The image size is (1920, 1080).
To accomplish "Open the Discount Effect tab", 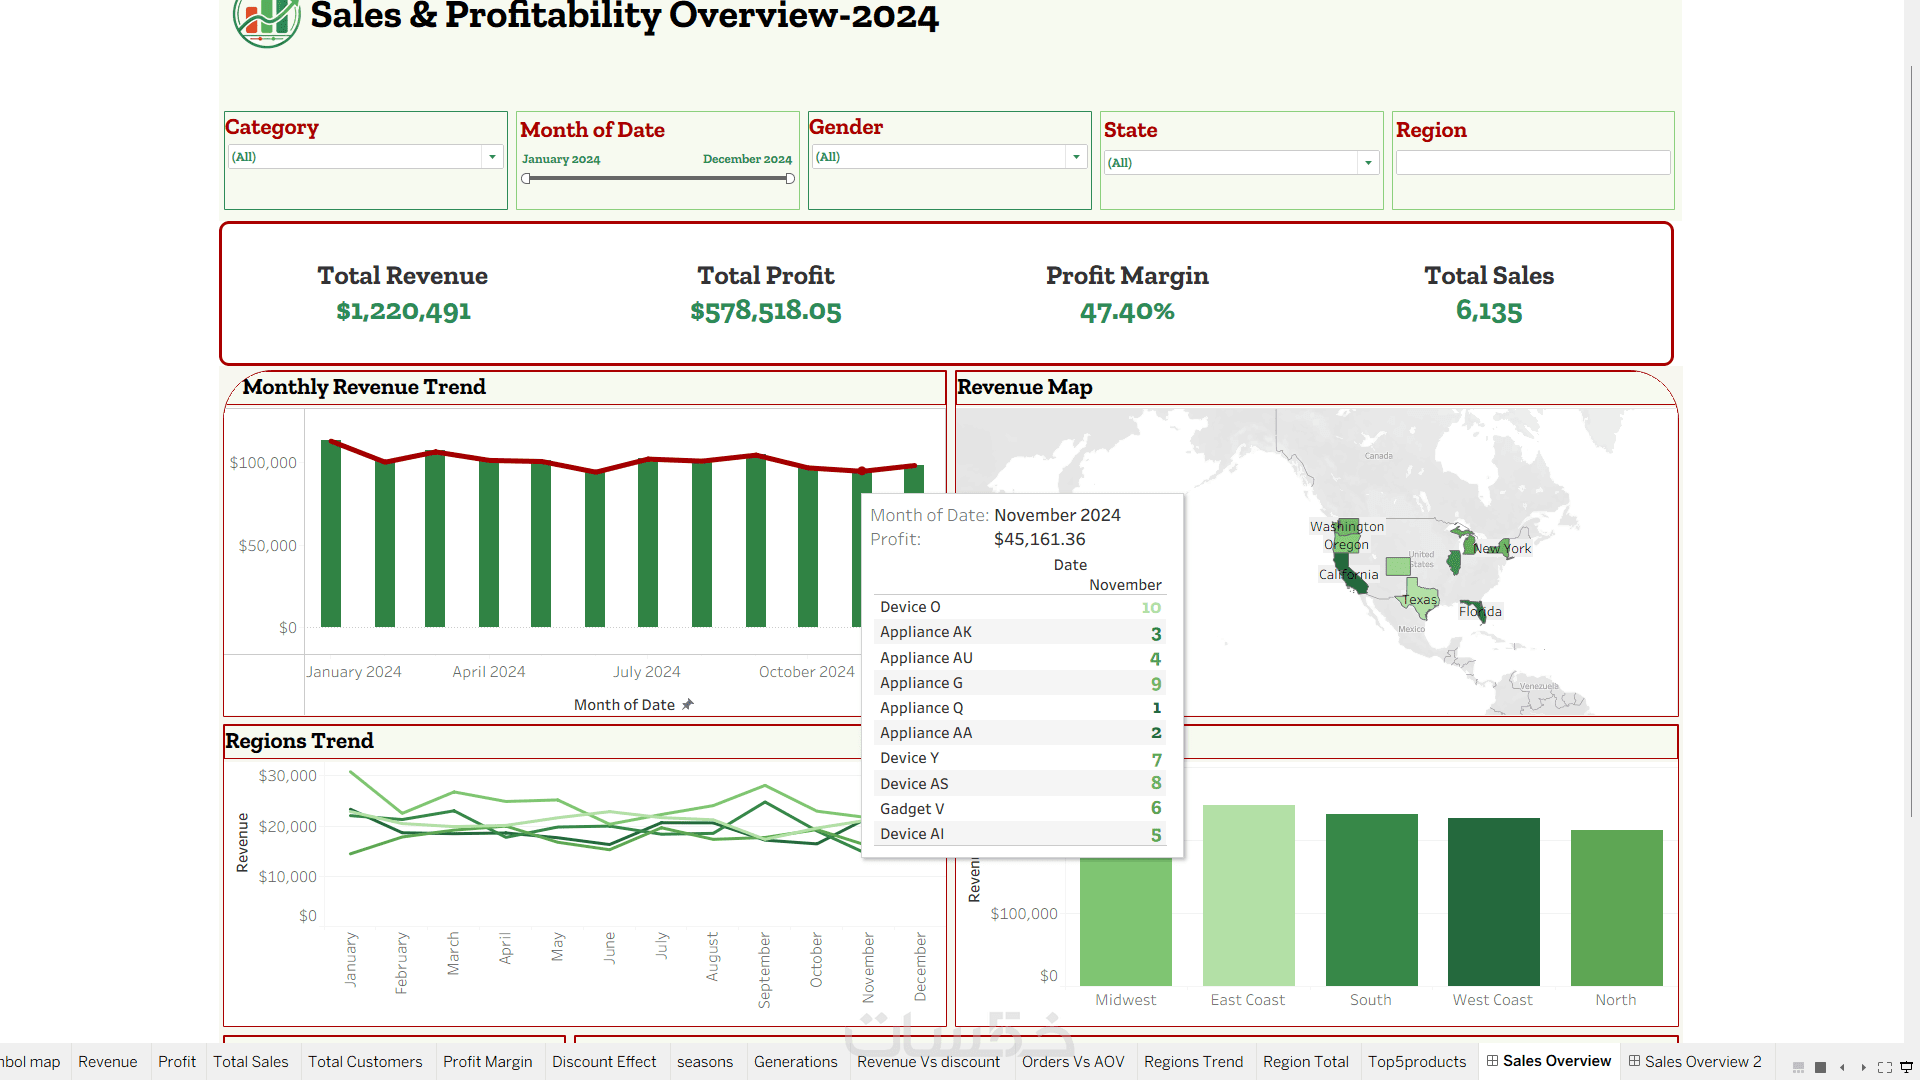I will pos(604,1061).
